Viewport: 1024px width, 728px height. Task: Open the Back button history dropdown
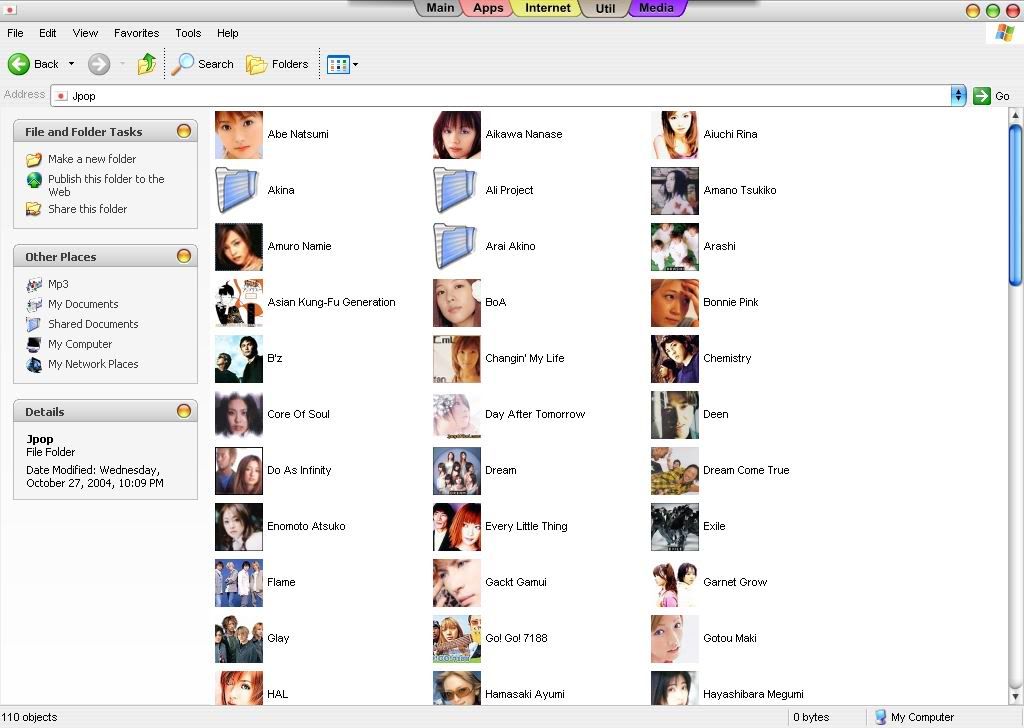pyautogui.click(x=69, y=63)
